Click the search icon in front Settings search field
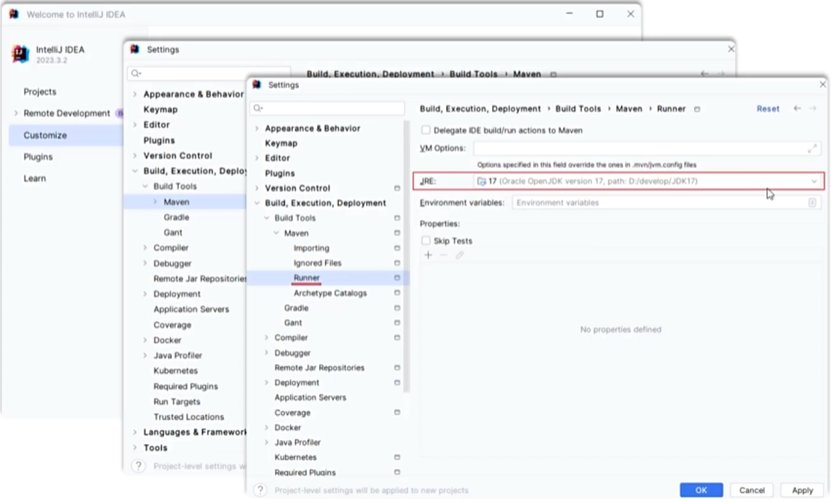This screenshot has width=831, height=502. pos(258,108)
